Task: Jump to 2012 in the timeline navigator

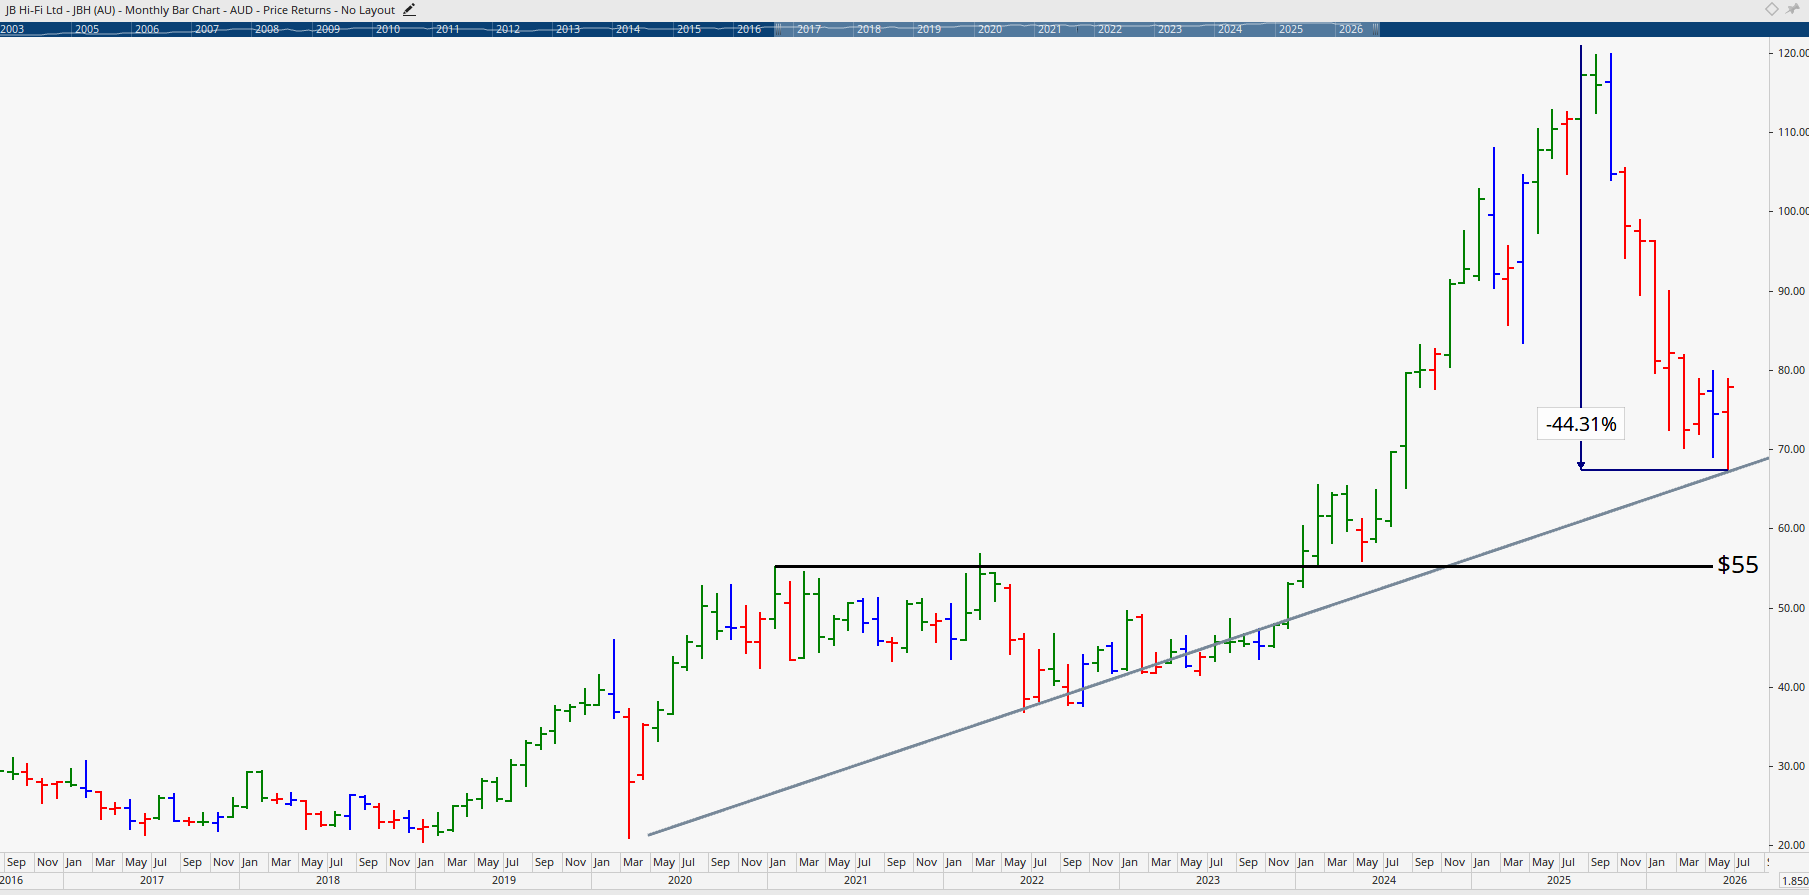Action: [508, 29]
